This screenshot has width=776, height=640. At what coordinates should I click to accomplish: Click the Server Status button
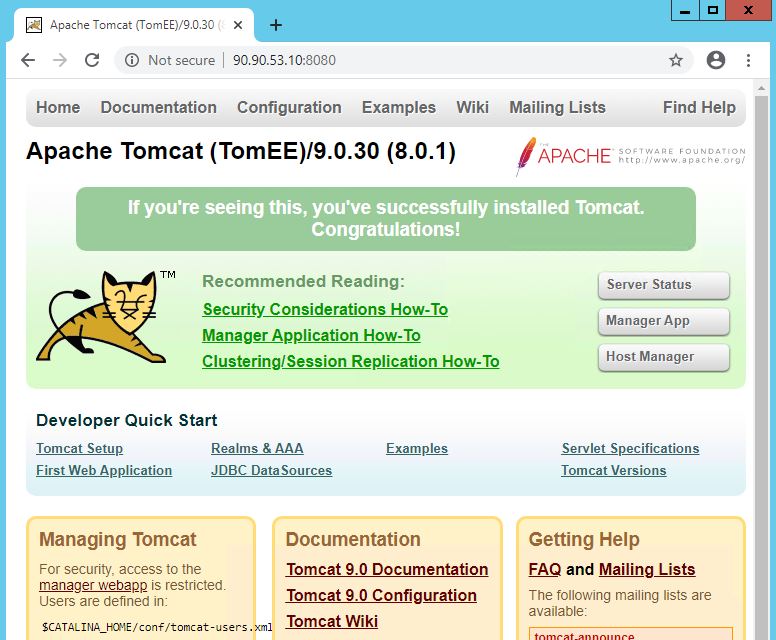tap(664, 285)
